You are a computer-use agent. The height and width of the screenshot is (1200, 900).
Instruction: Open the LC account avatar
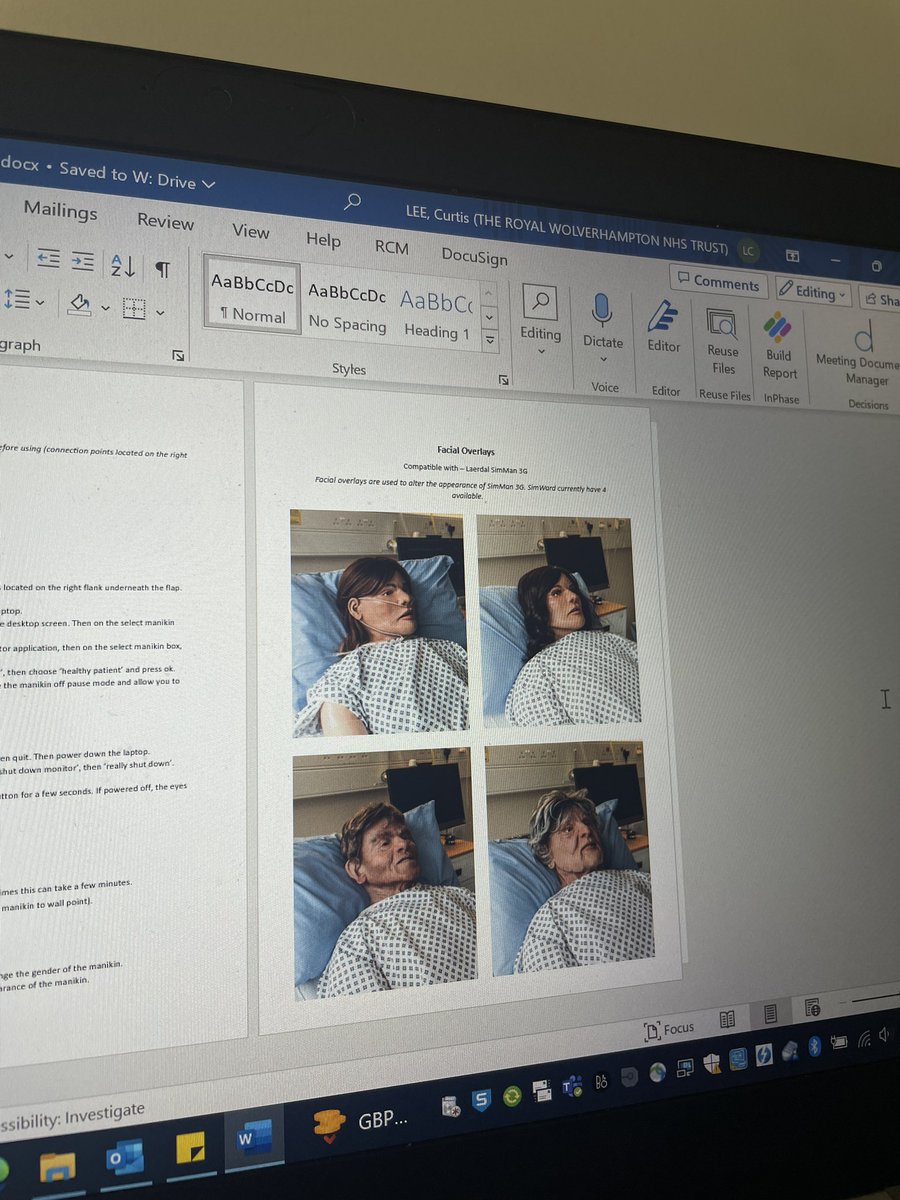click(747, 249)
